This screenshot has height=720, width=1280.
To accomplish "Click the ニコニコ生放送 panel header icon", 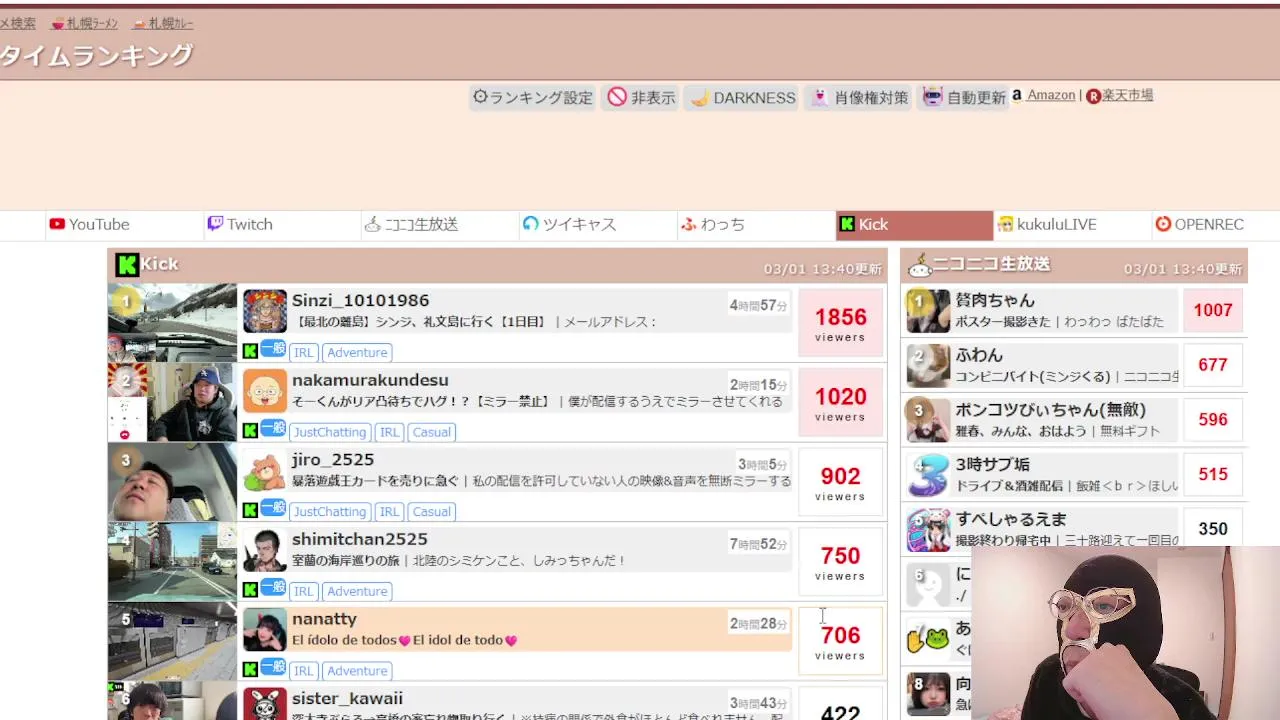I will (x=919, y=264).
